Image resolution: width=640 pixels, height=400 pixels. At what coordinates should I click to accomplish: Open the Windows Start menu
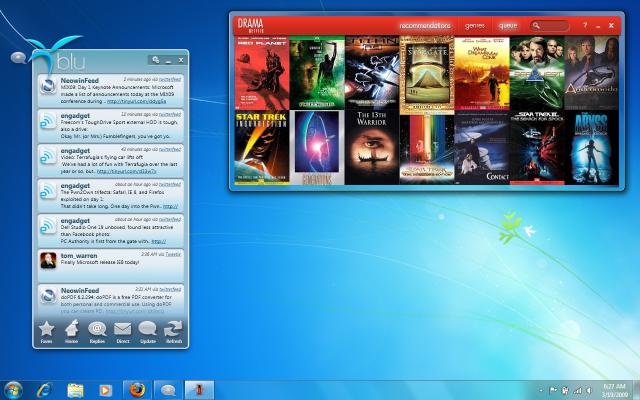[14, 390]
